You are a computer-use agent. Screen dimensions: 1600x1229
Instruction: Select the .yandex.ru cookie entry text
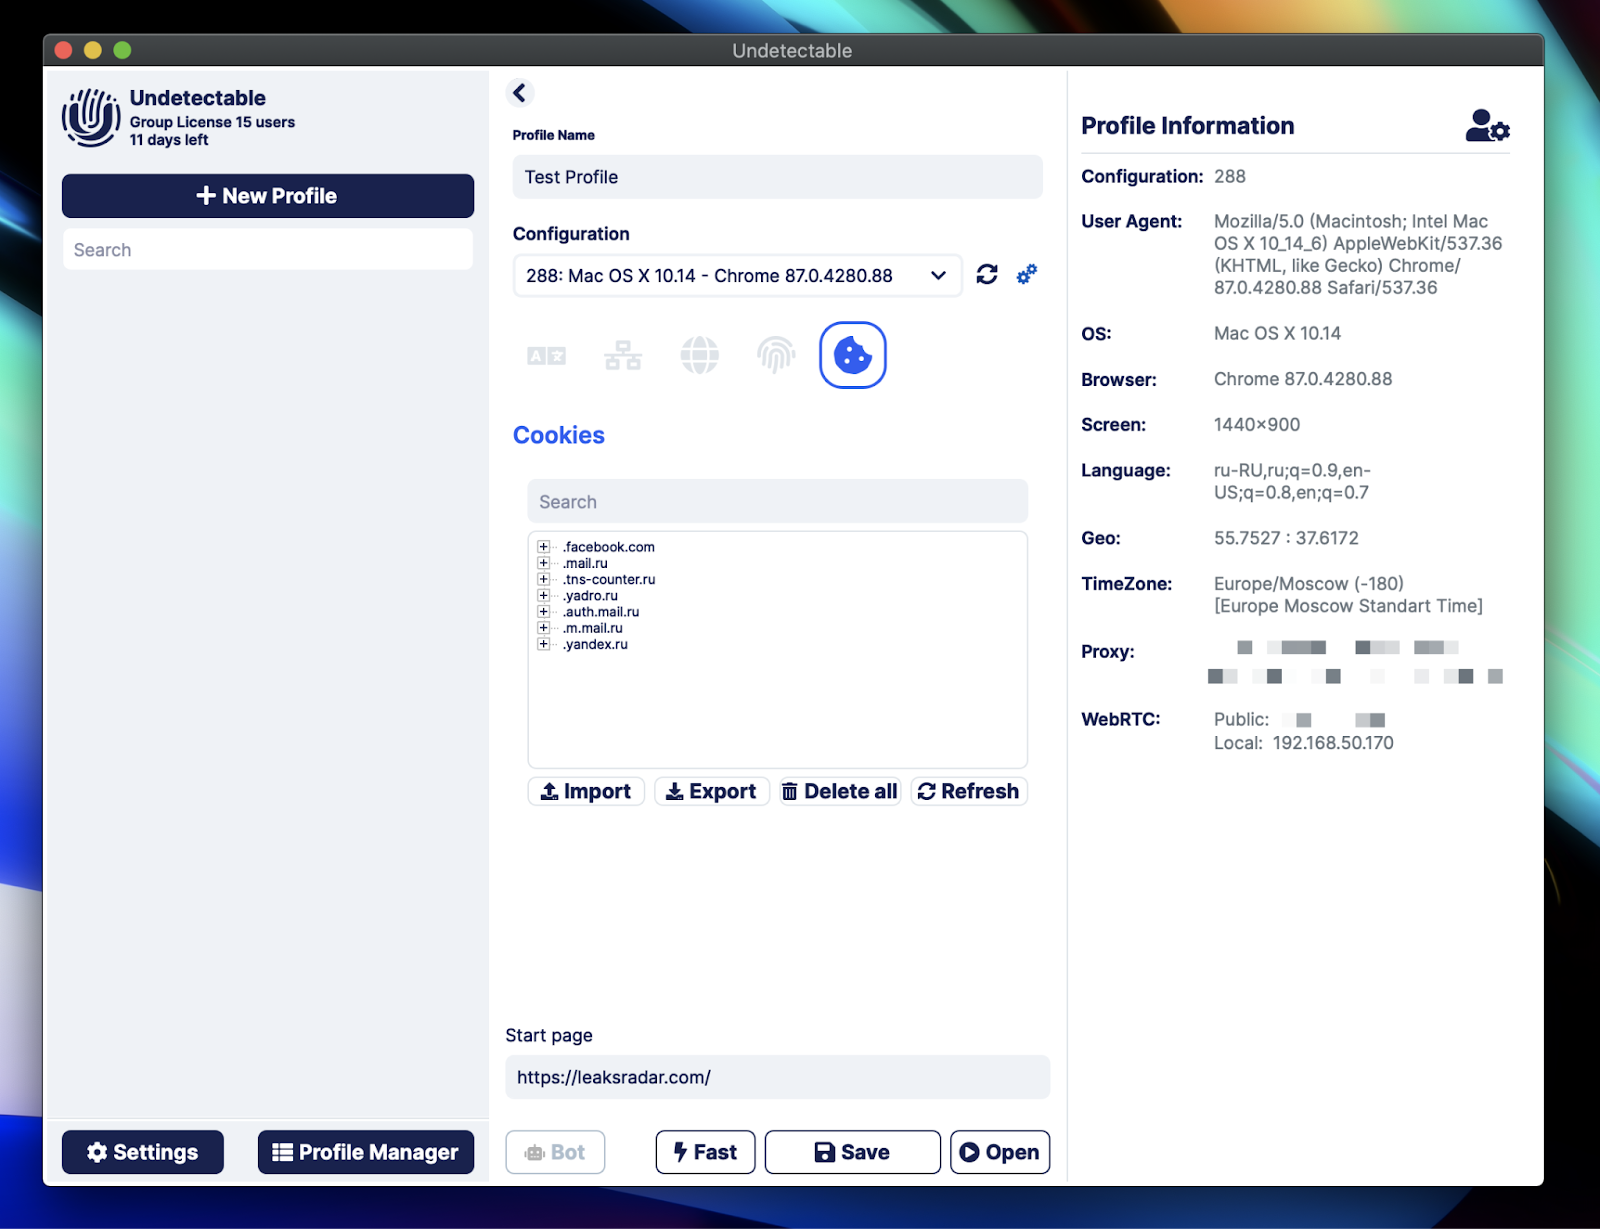pyautogui.click(x=595, y=644)
